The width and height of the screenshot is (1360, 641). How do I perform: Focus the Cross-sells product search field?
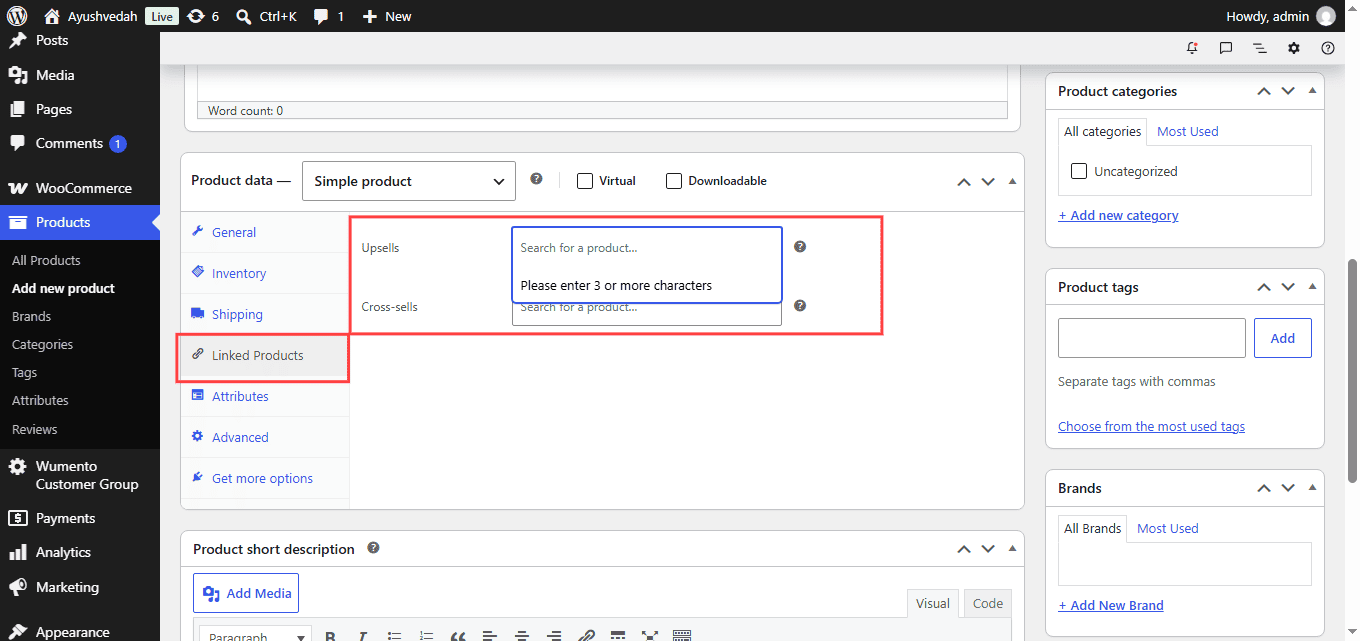(x=646, y=309)
